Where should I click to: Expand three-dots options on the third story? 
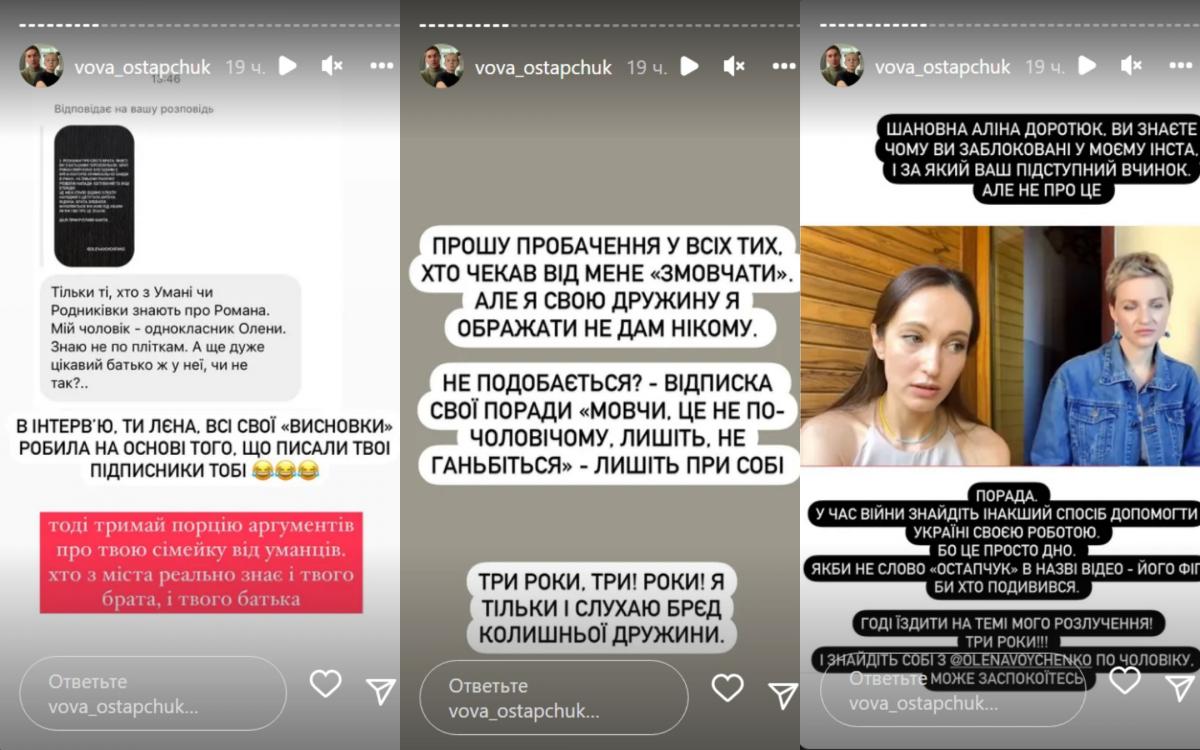1182,66
